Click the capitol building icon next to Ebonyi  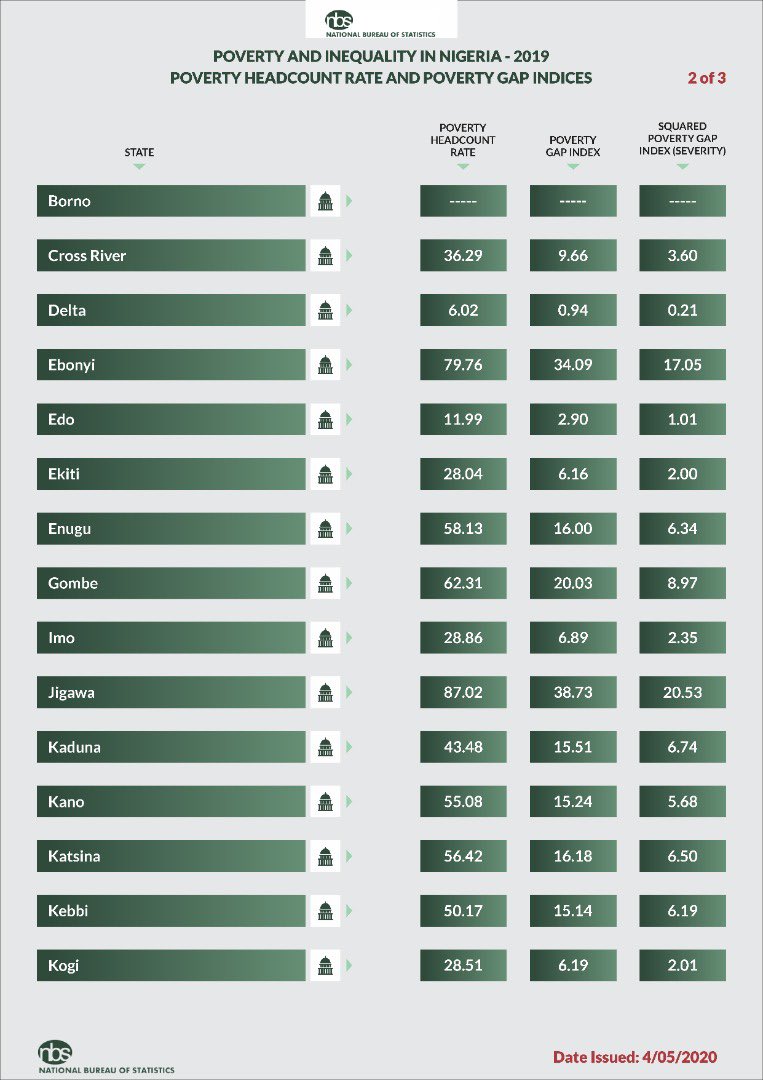[x=325, y=364]
